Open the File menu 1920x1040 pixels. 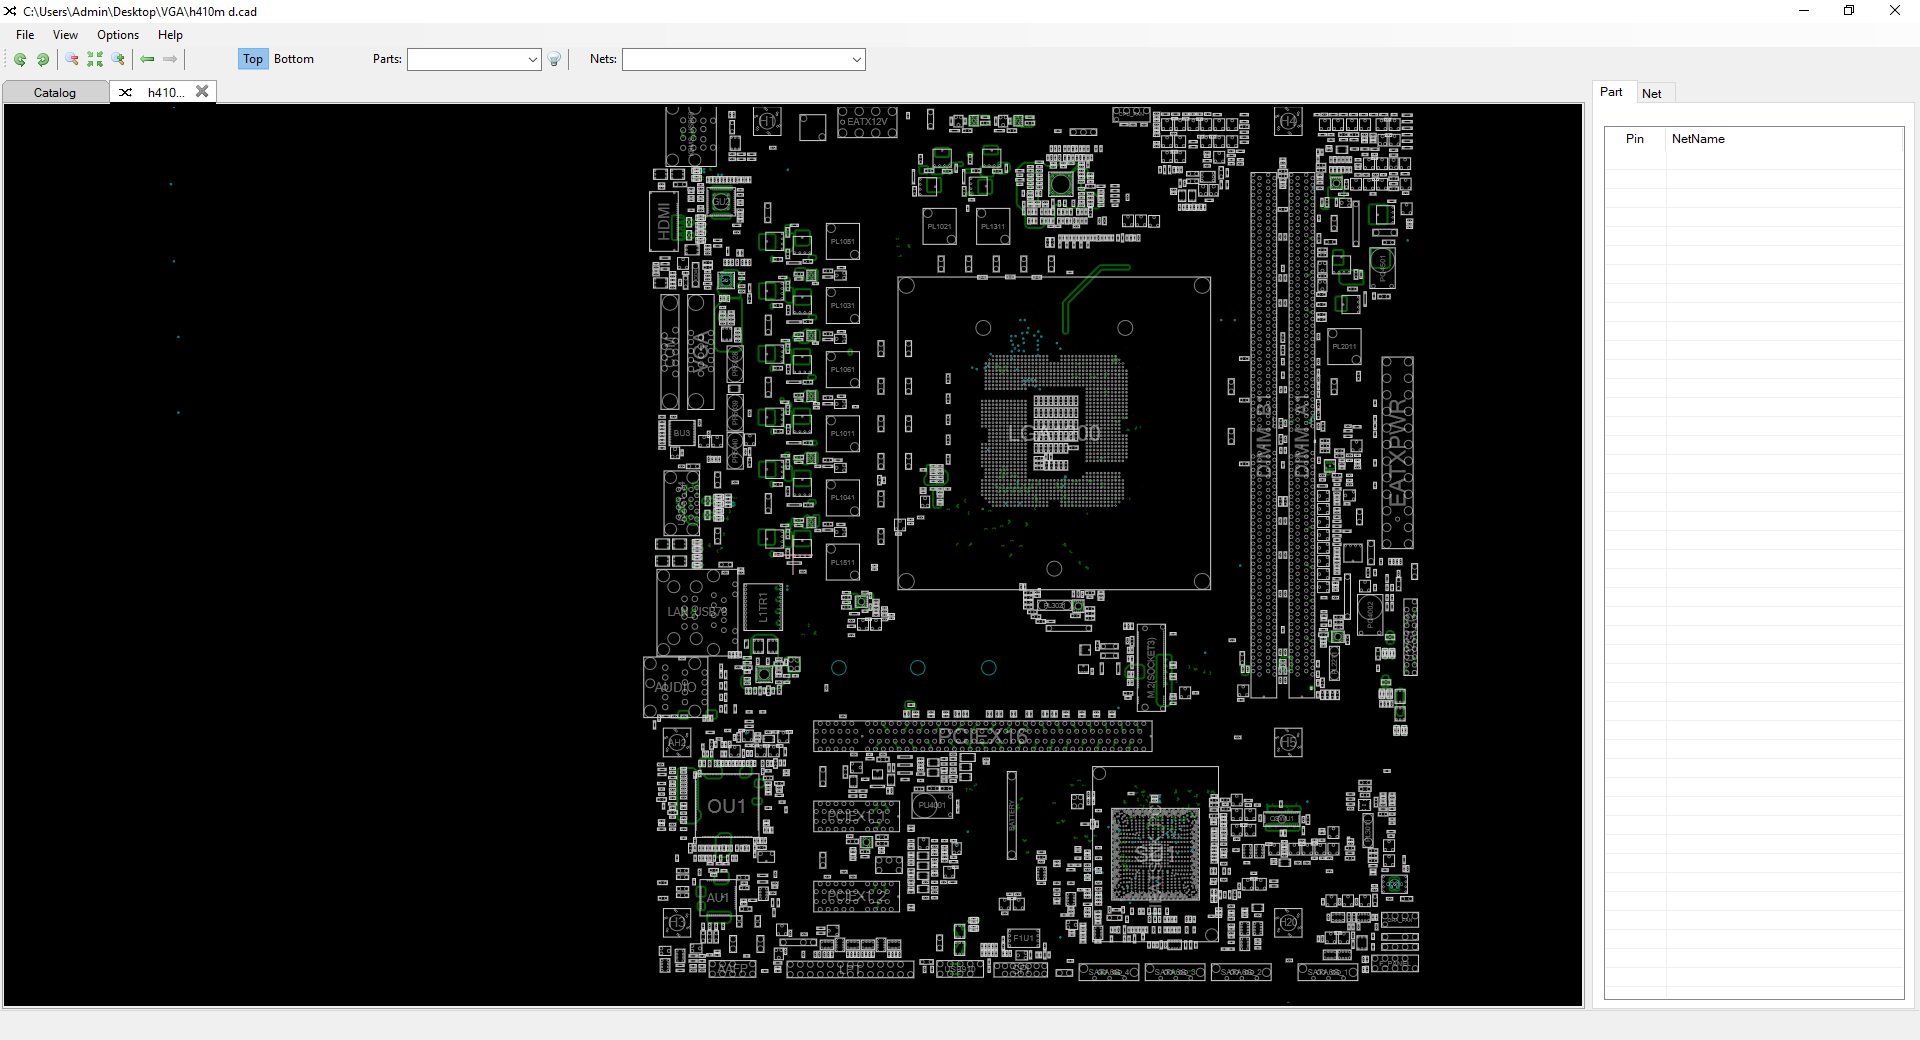point(25,35)
